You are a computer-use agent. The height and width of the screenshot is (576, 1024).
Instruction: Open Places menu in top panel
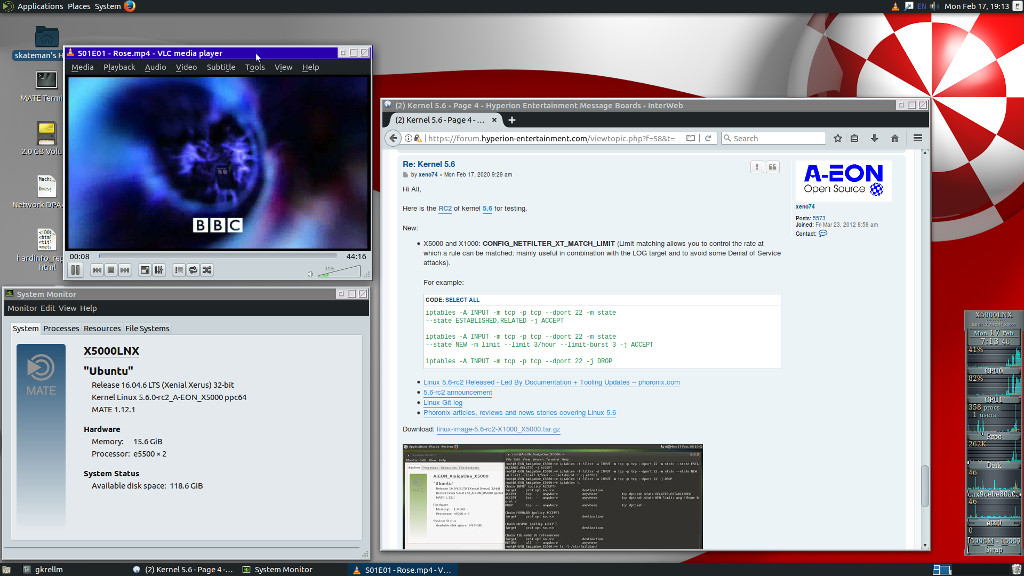tap(78, 7)
